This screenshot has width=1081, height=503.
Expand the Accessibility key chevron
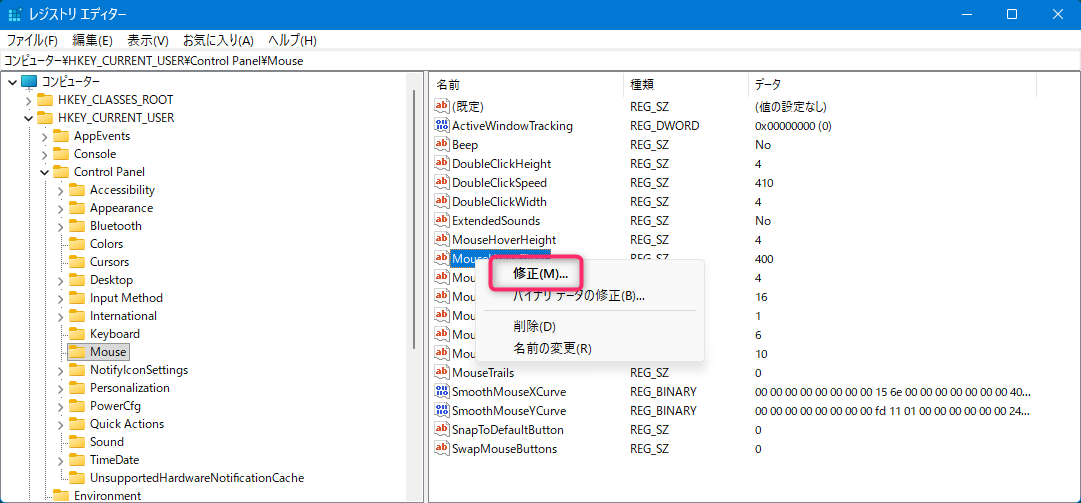(60, 190)
